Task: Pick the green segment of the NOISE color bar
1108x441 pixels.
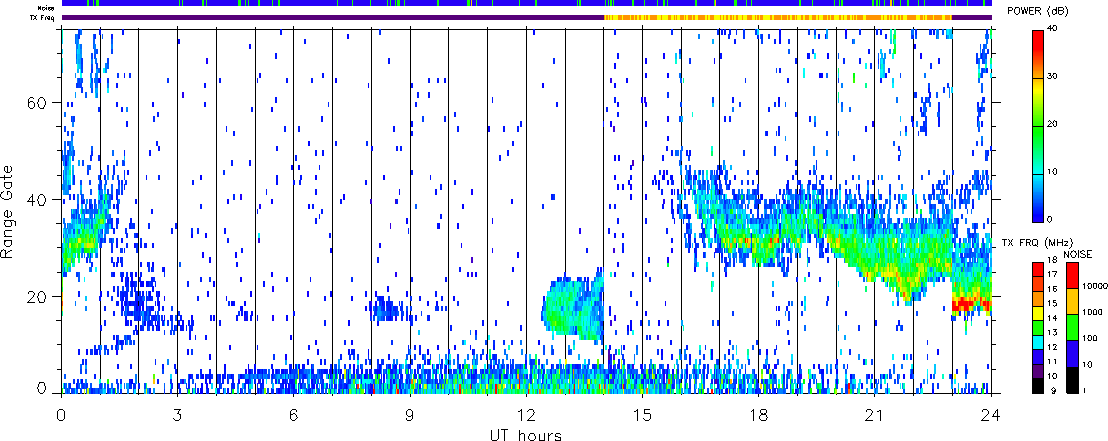Action: pyautogui.click(x=1073, y=327)
